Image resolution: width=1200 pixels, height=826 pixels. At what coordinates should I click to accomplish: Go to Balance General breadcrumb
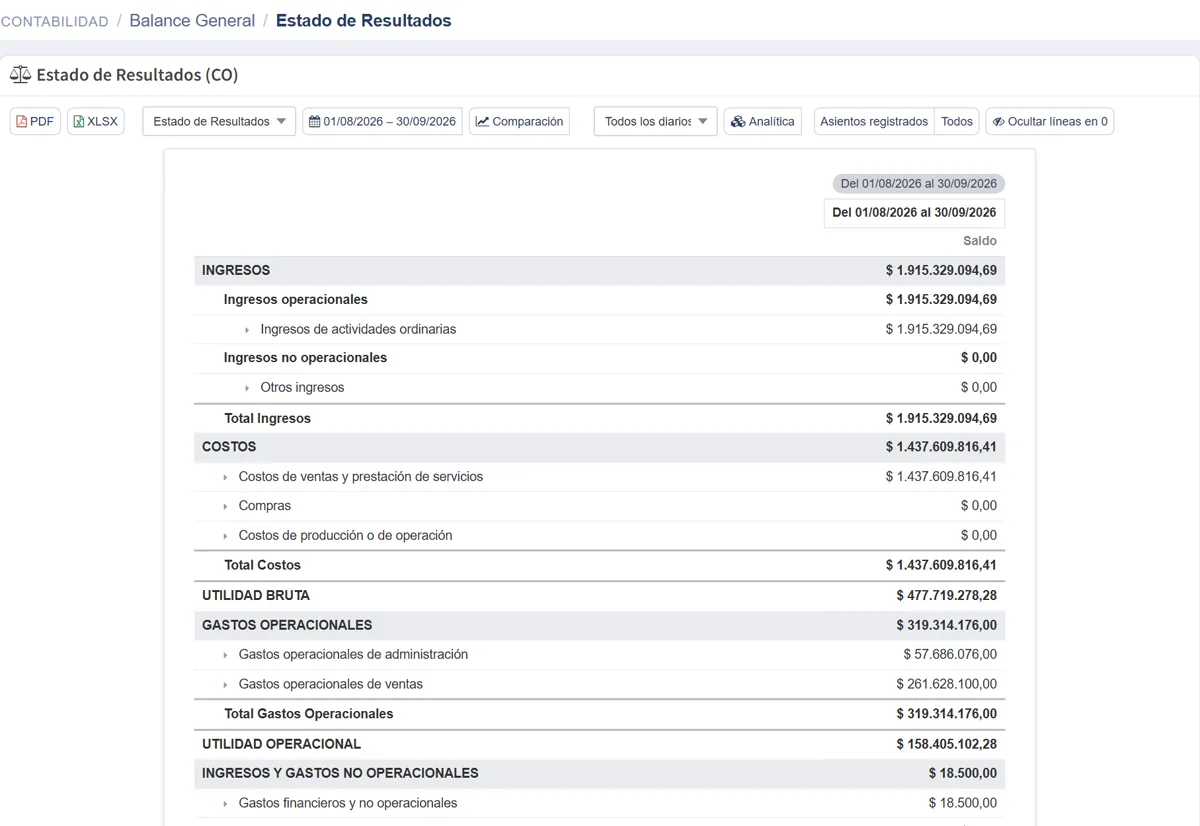(x=192, y=20)
